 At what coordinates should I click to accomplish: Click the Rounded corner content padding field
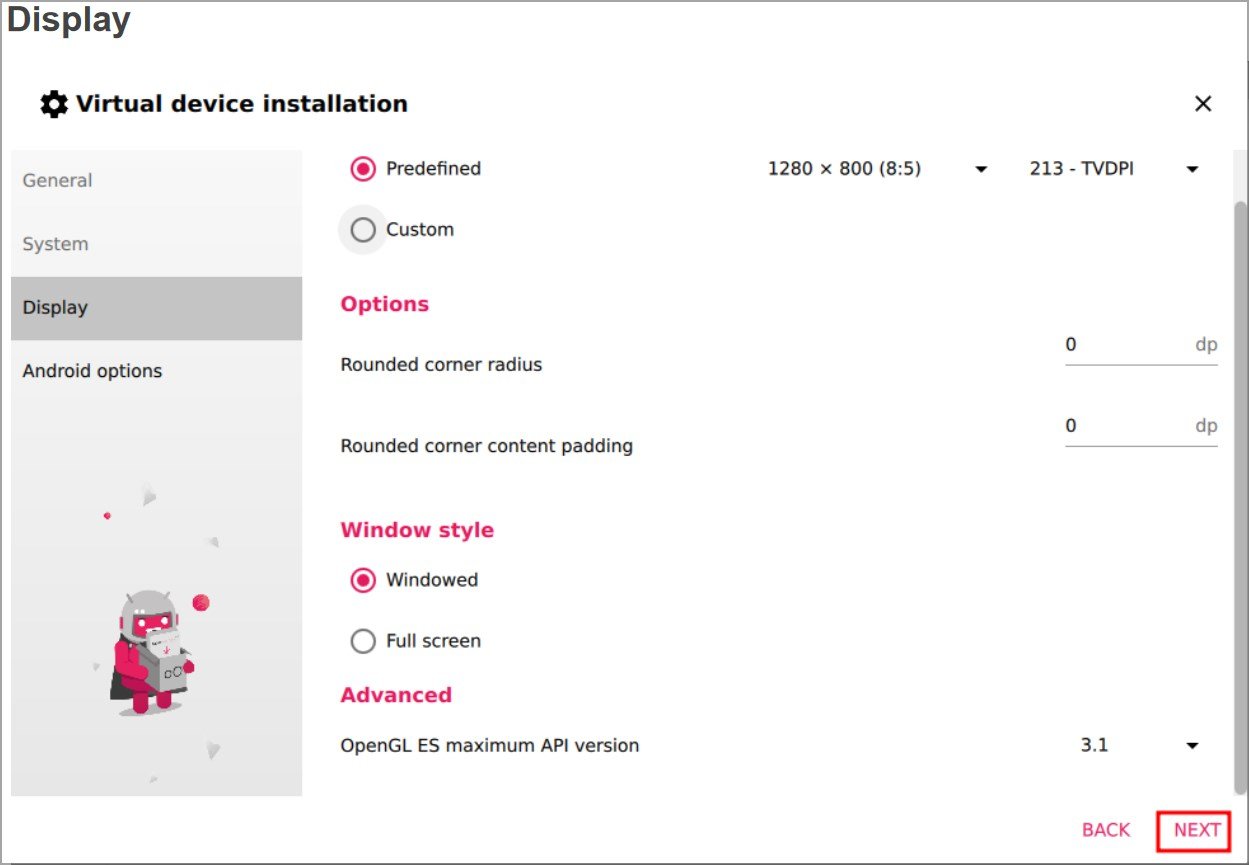click(x=1141, y=427)
